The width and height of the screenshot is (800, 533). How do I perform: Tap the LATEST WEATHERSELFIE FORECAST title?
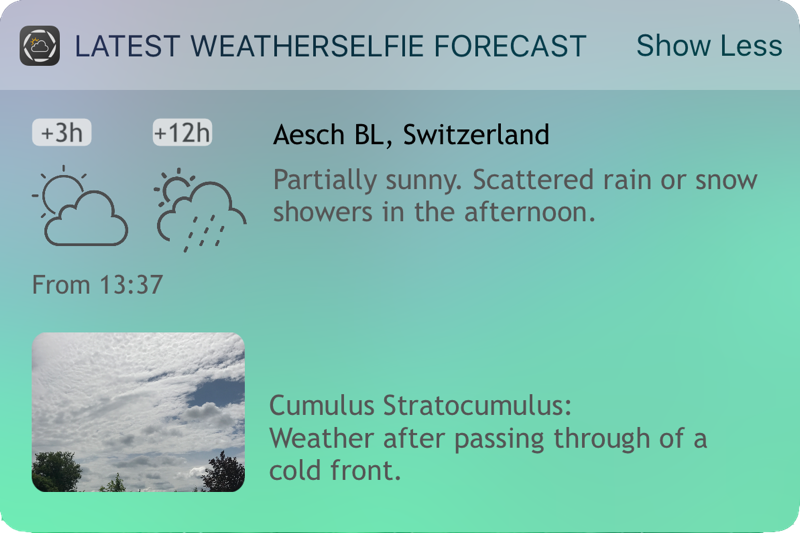coord(330,46)
